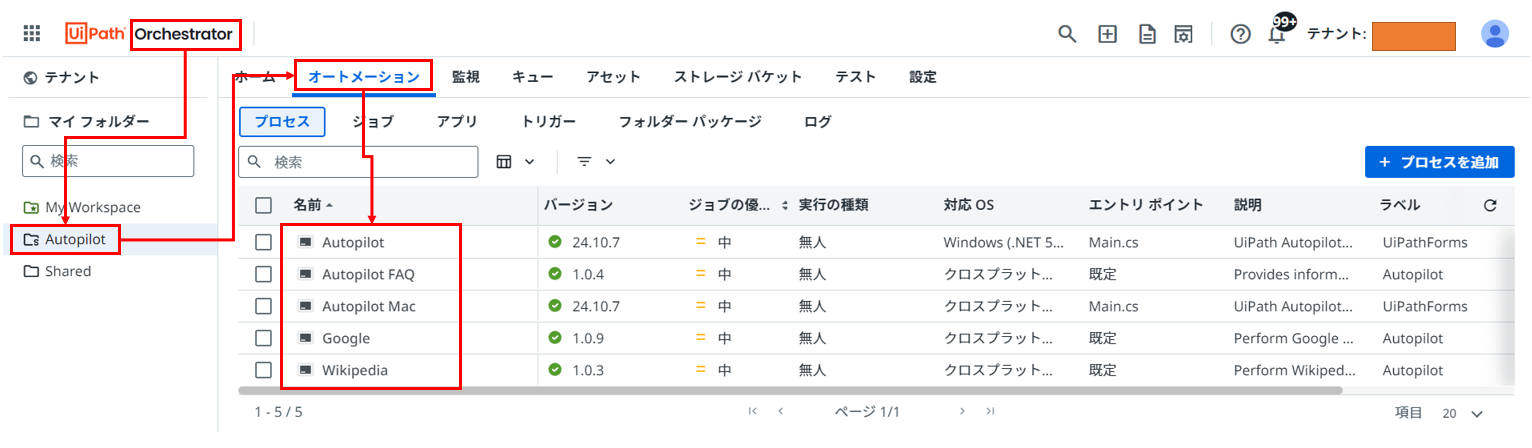Open the app launcher grid icon
This screenshot has height=448, width=1532.
tap(32, 34)
